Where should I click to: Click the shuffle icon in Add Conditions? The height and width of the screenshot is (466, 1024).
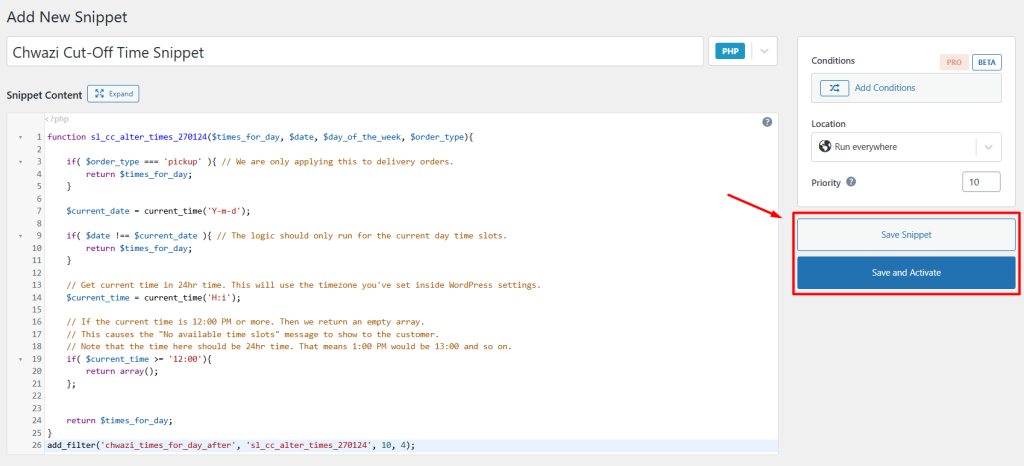pyautogui.click(x=835, y=88)
